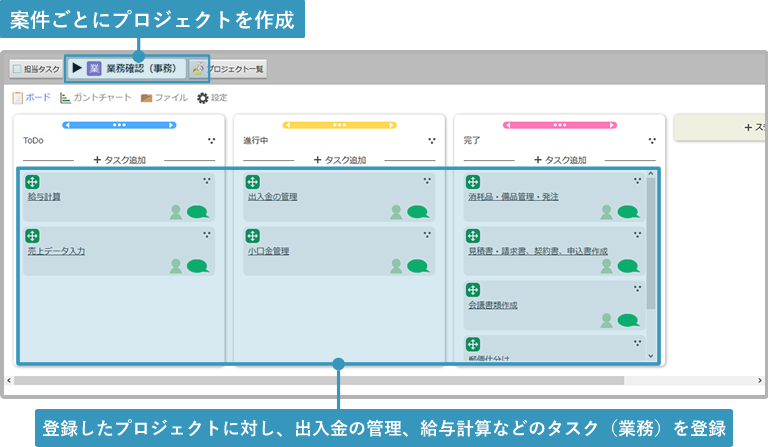This screenshot has height=447, width=768.
Task: Open 売上データ入力 card options menu
Action: (207, 235)
